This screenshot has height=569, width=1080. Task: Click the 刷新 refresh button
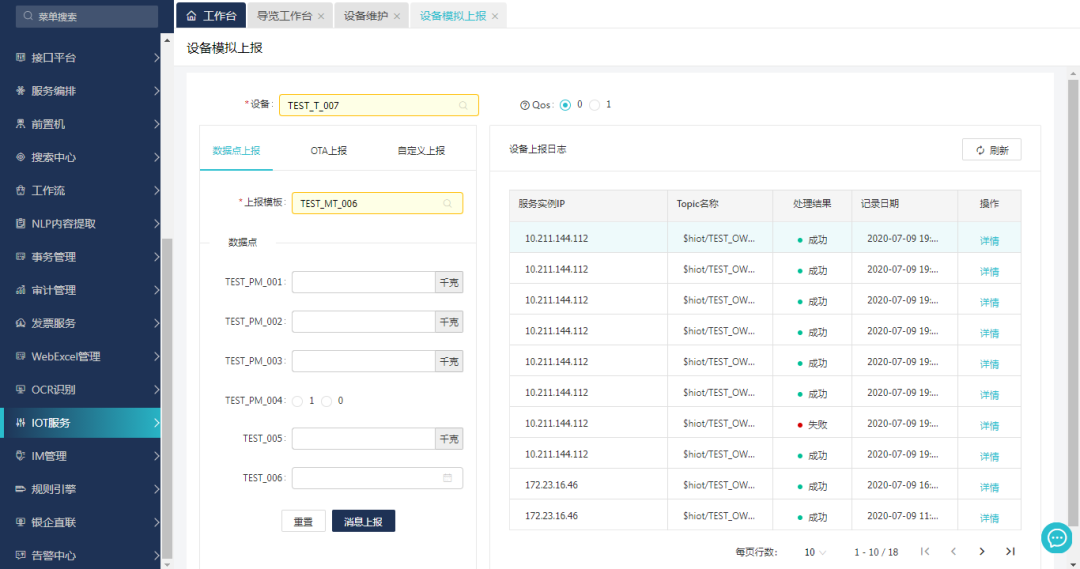click(x=991, y=150)
